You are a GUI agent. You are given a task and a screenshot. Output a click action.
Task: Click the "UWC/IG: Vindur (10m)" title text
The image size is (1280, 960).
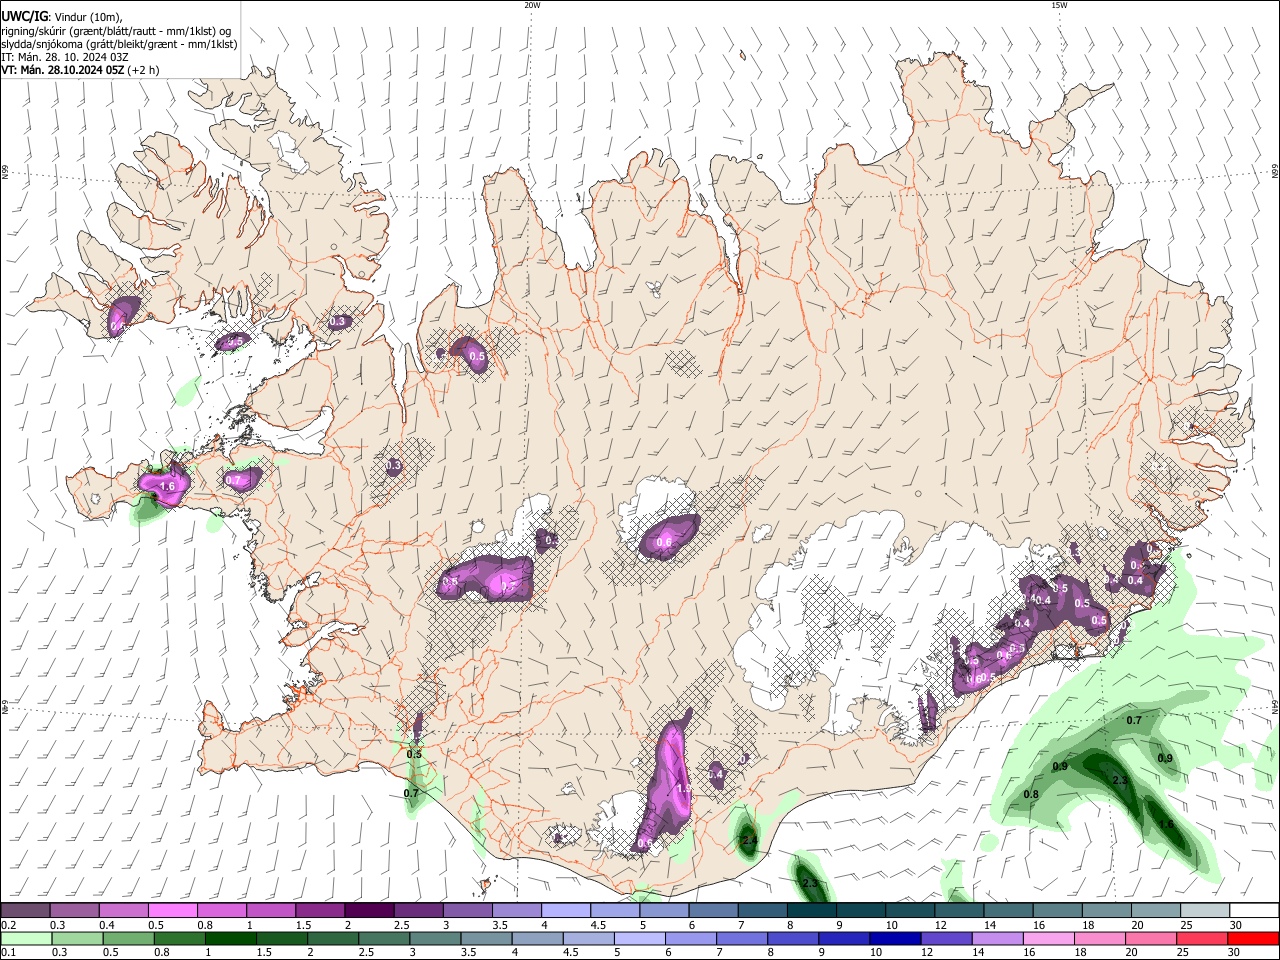pos(61,17)
